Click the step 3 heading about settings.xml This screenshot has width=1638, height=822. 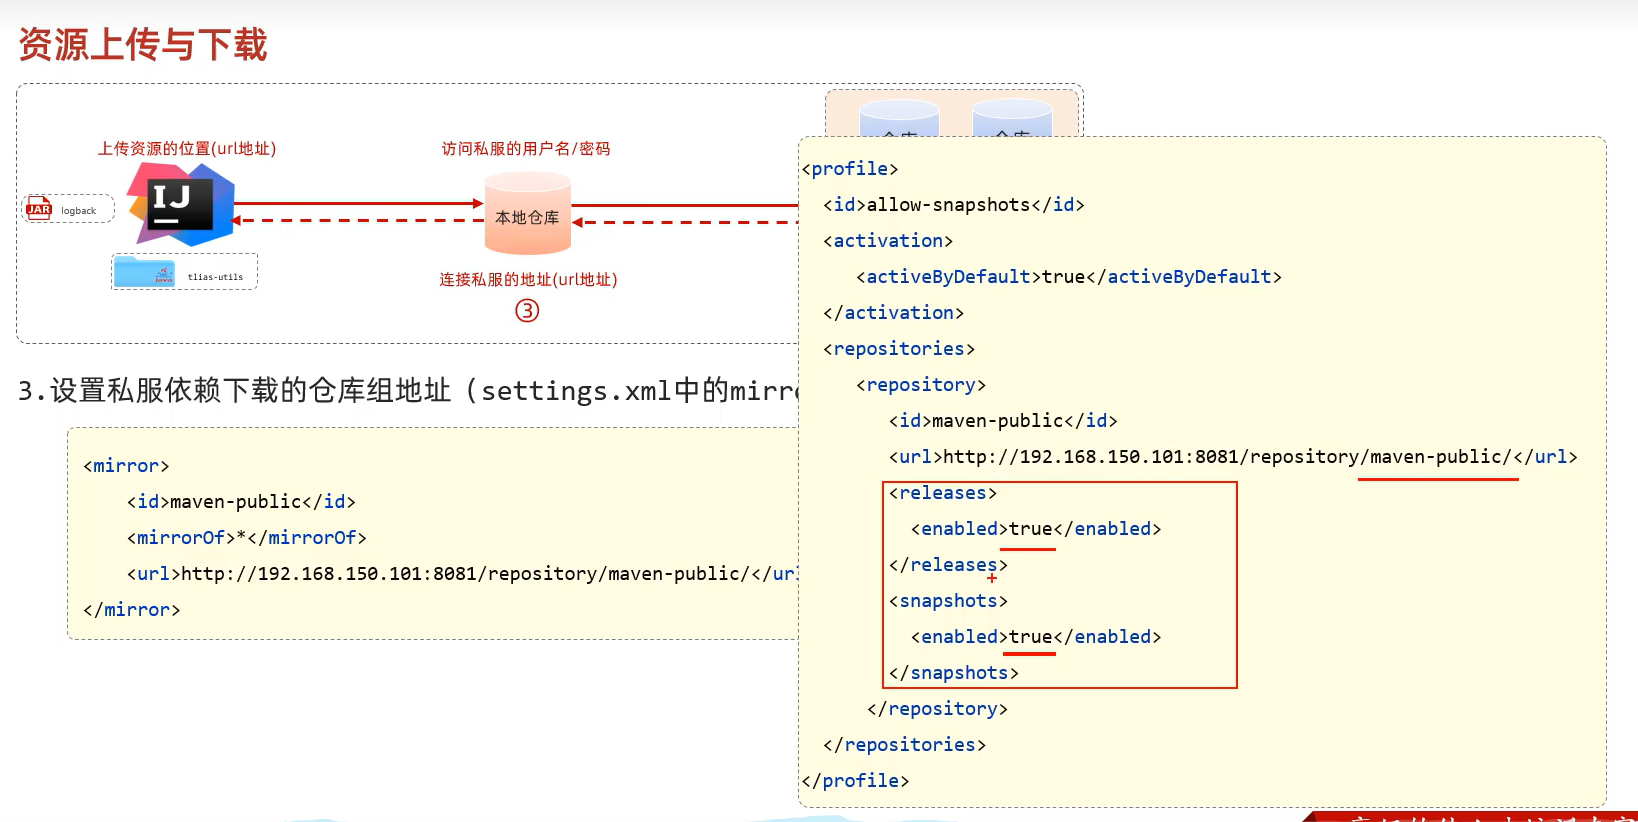click(408, 391)
